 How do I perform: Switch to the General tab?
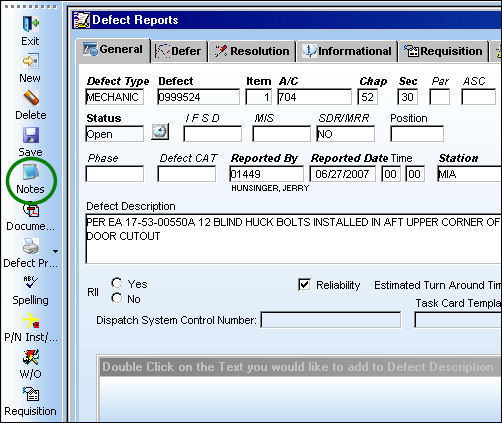(x=113, y=50)
